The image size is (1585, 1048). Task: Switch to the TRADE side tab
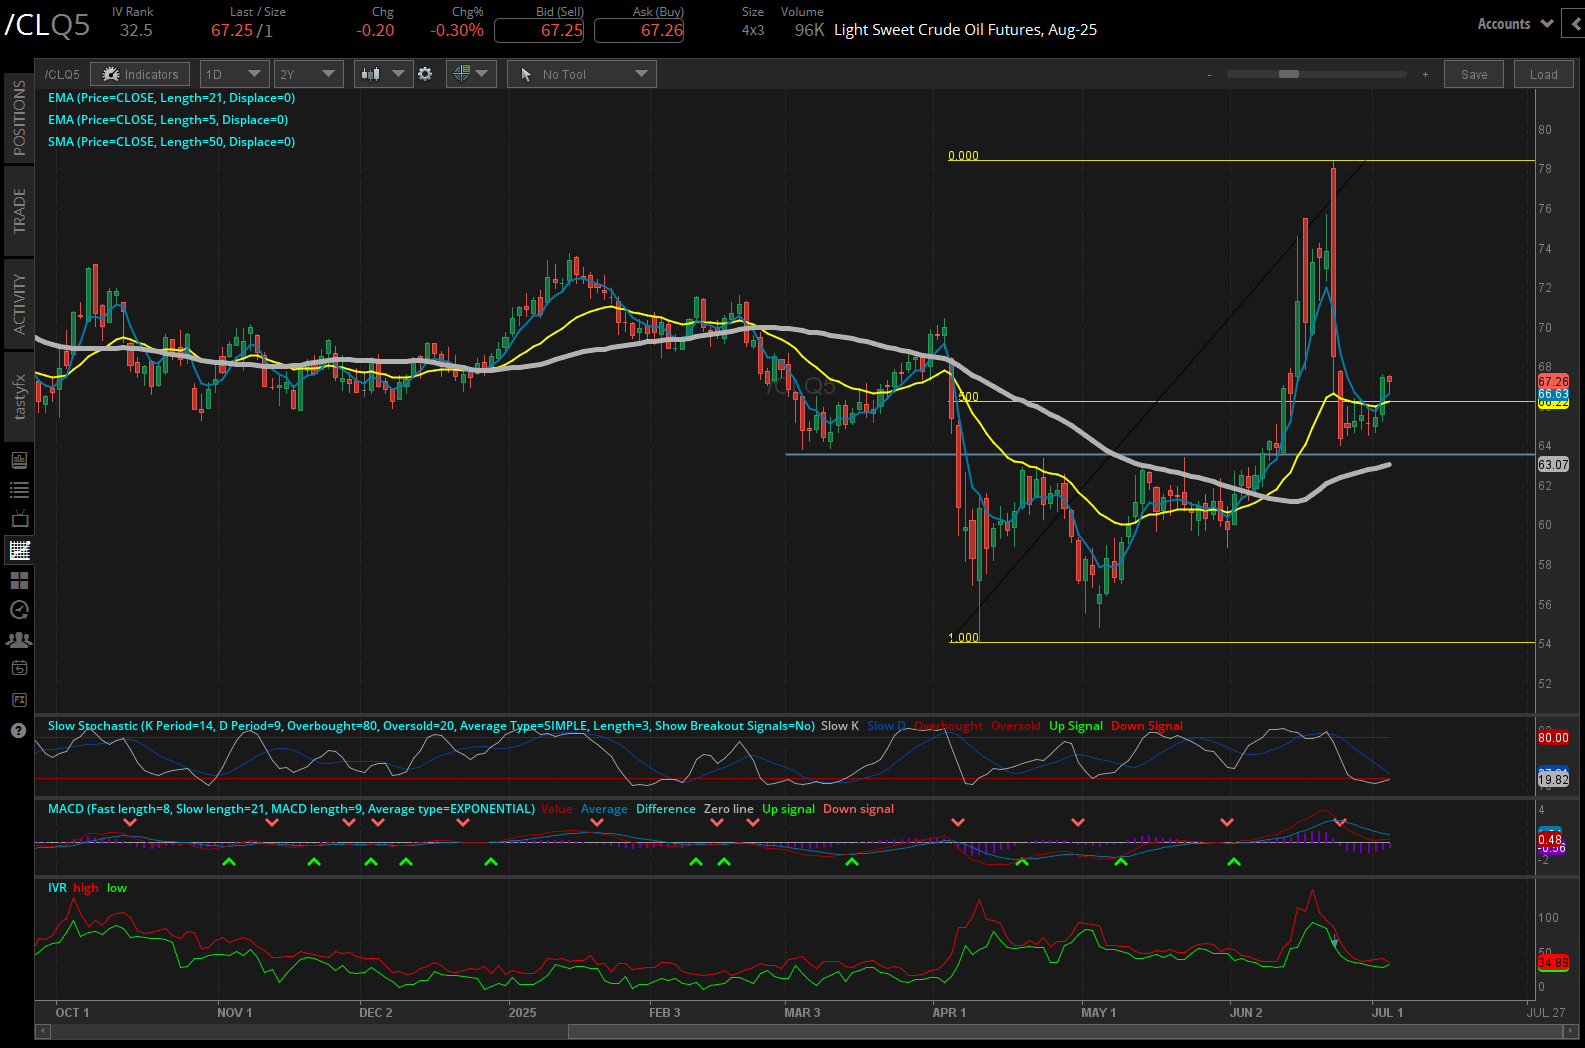(19, 211)
